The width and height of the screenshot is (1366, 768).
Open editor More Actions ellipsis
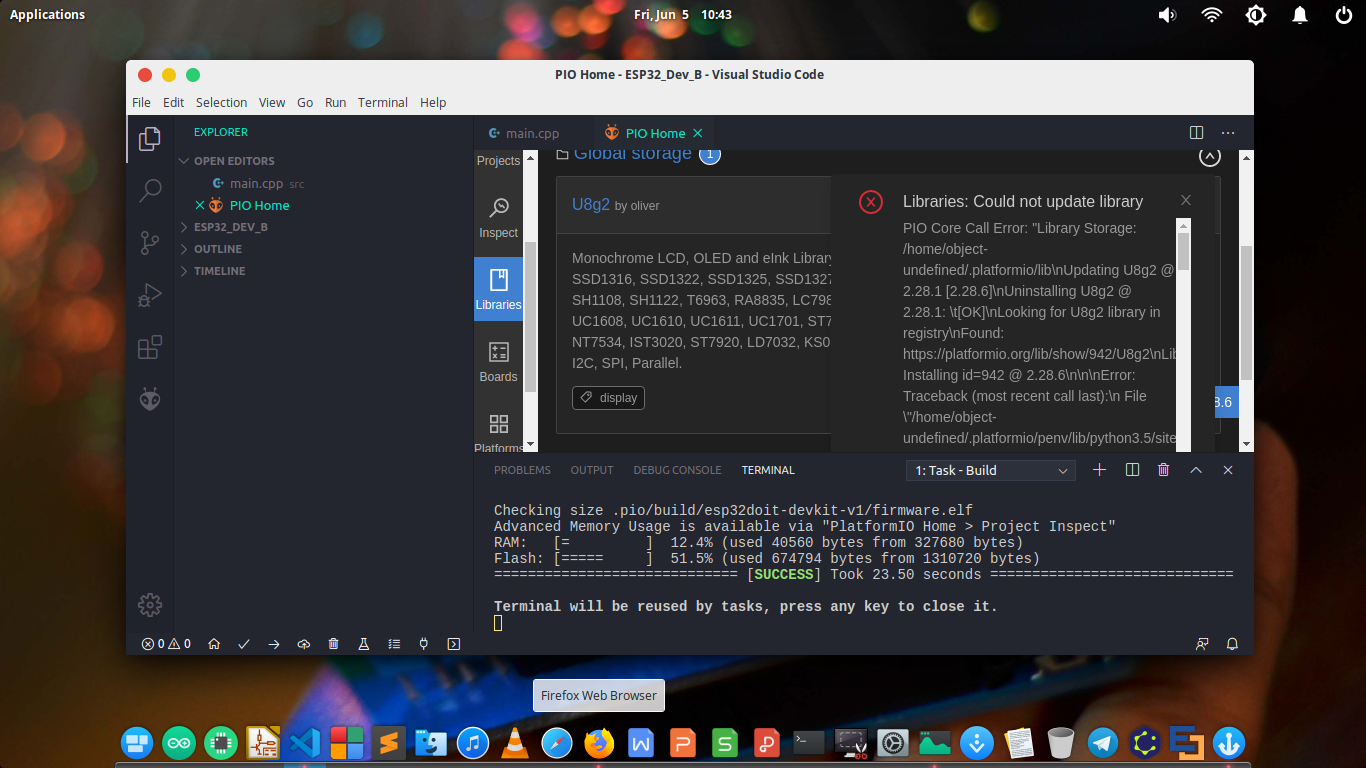[x=1228, y=133]
